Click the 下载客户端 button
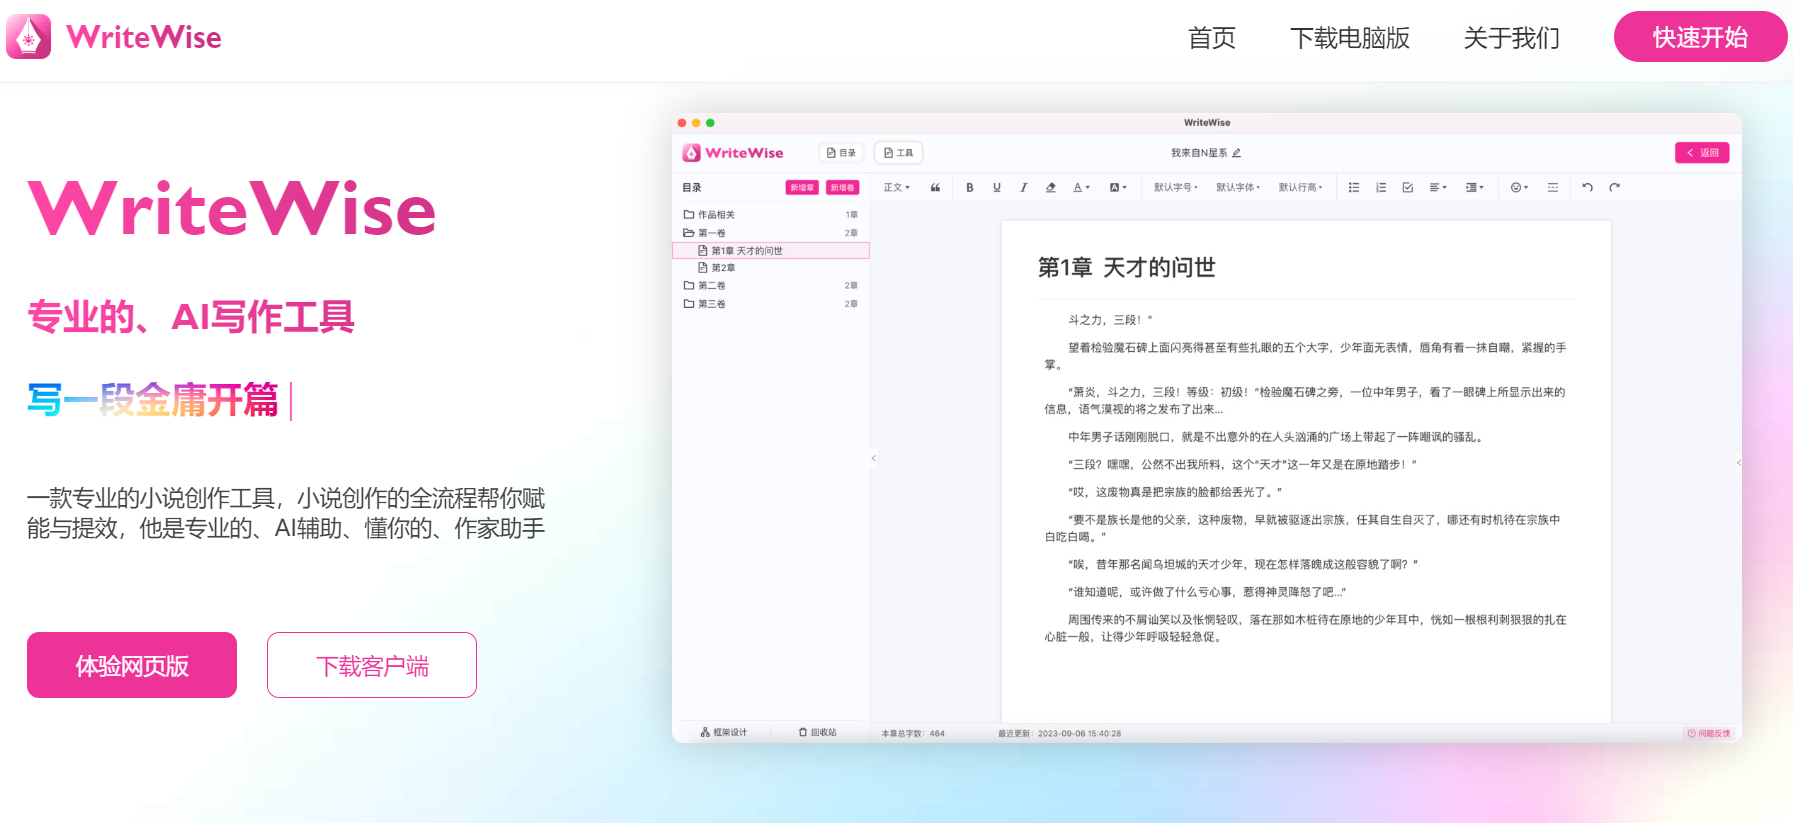The height and width of the screenshot is (823, 1793). point(372,665)
